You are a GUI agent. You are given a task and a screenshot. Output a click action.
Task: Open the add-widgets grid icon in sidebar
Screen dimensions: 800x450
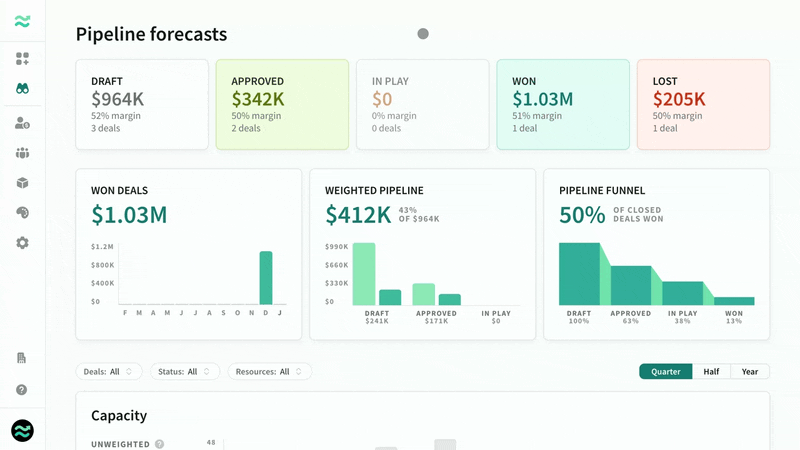tap(22, 59)
